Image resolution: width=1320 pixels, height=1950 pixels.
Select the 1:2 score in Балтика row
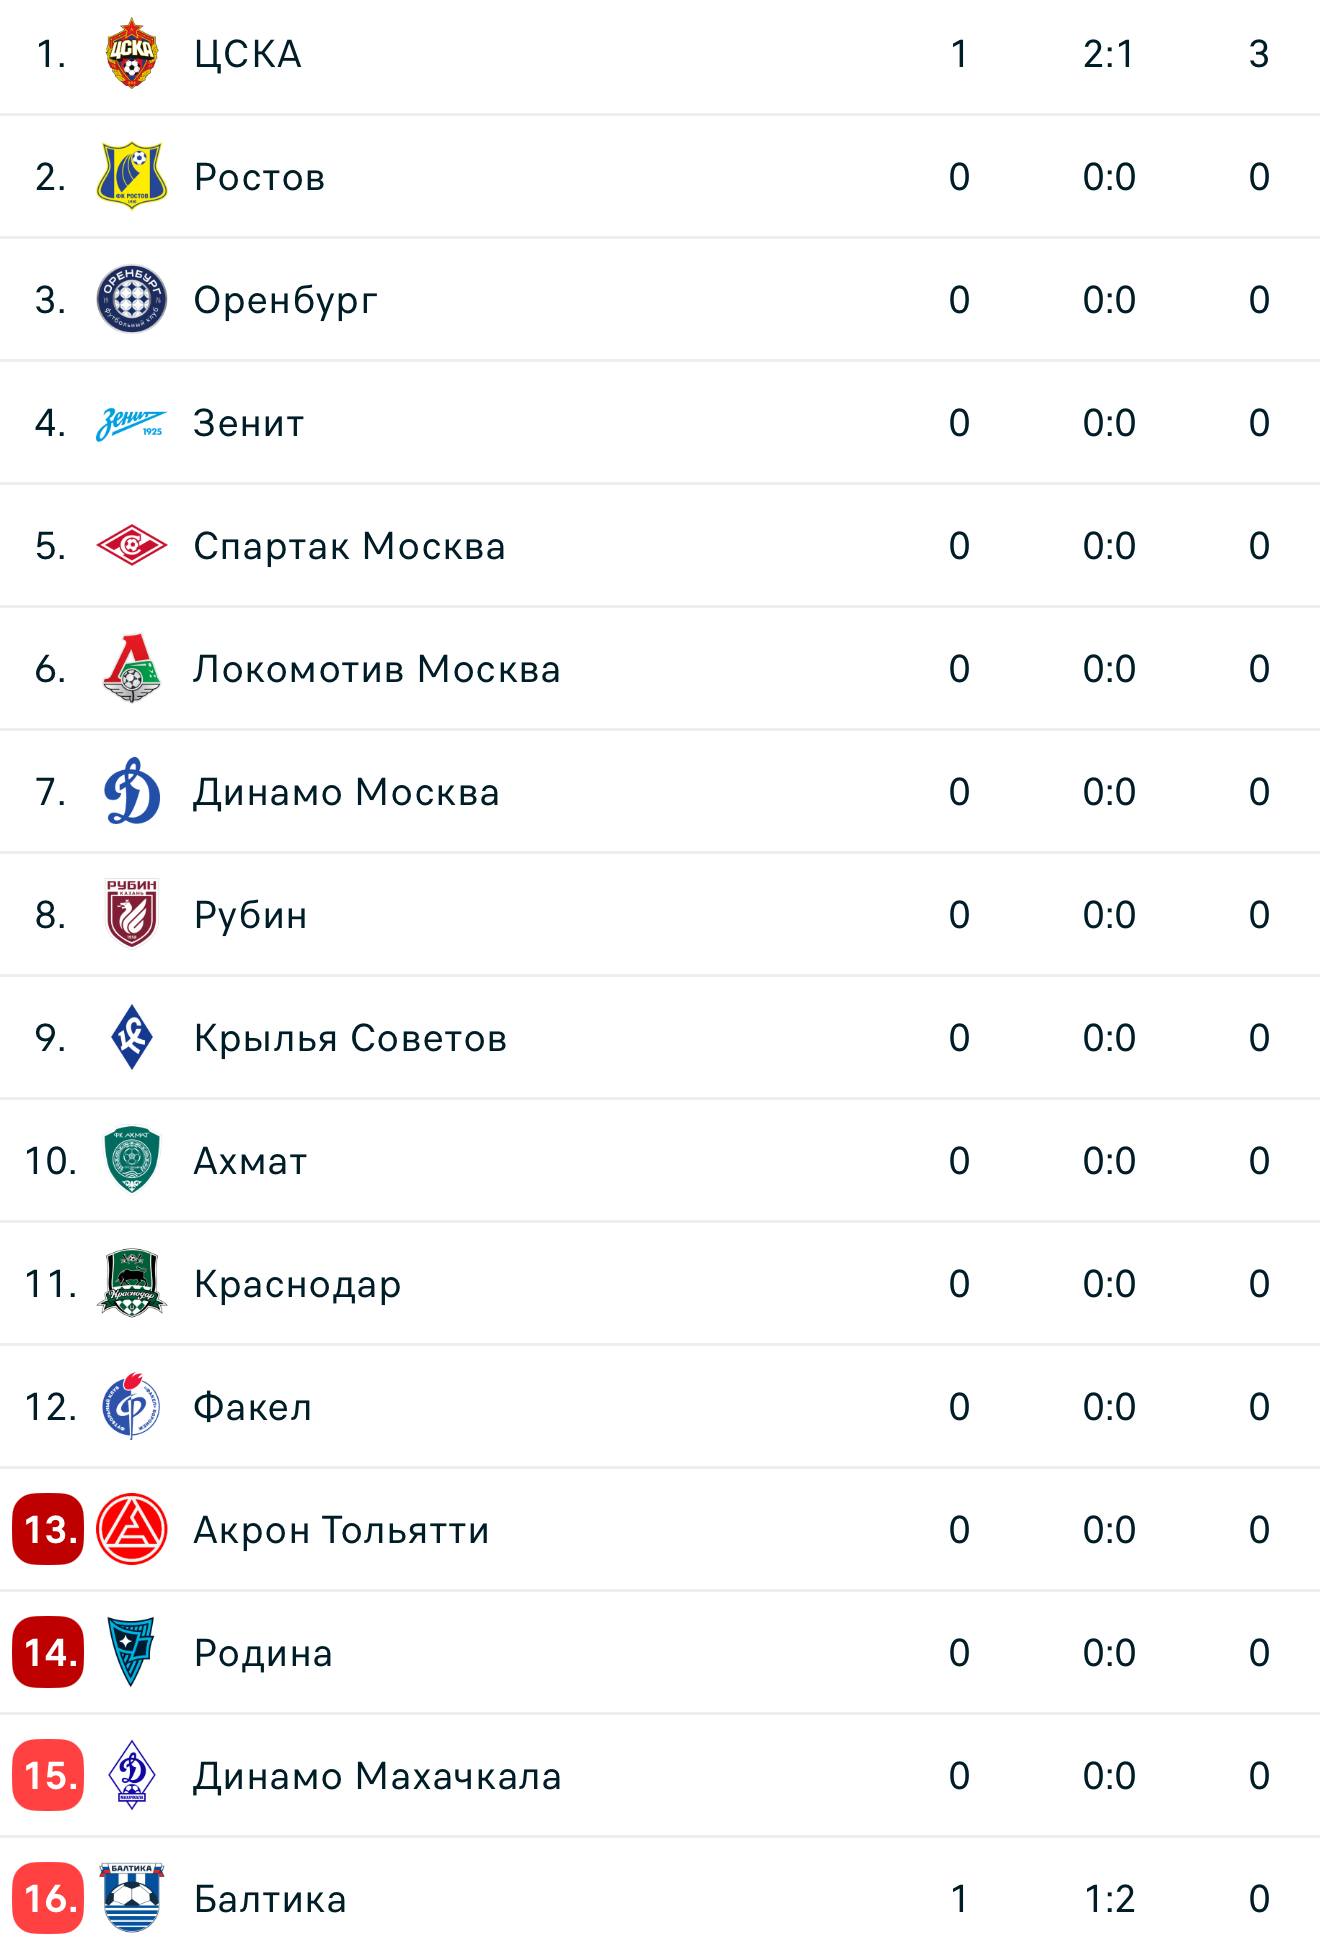(x=1109, y=1899)
